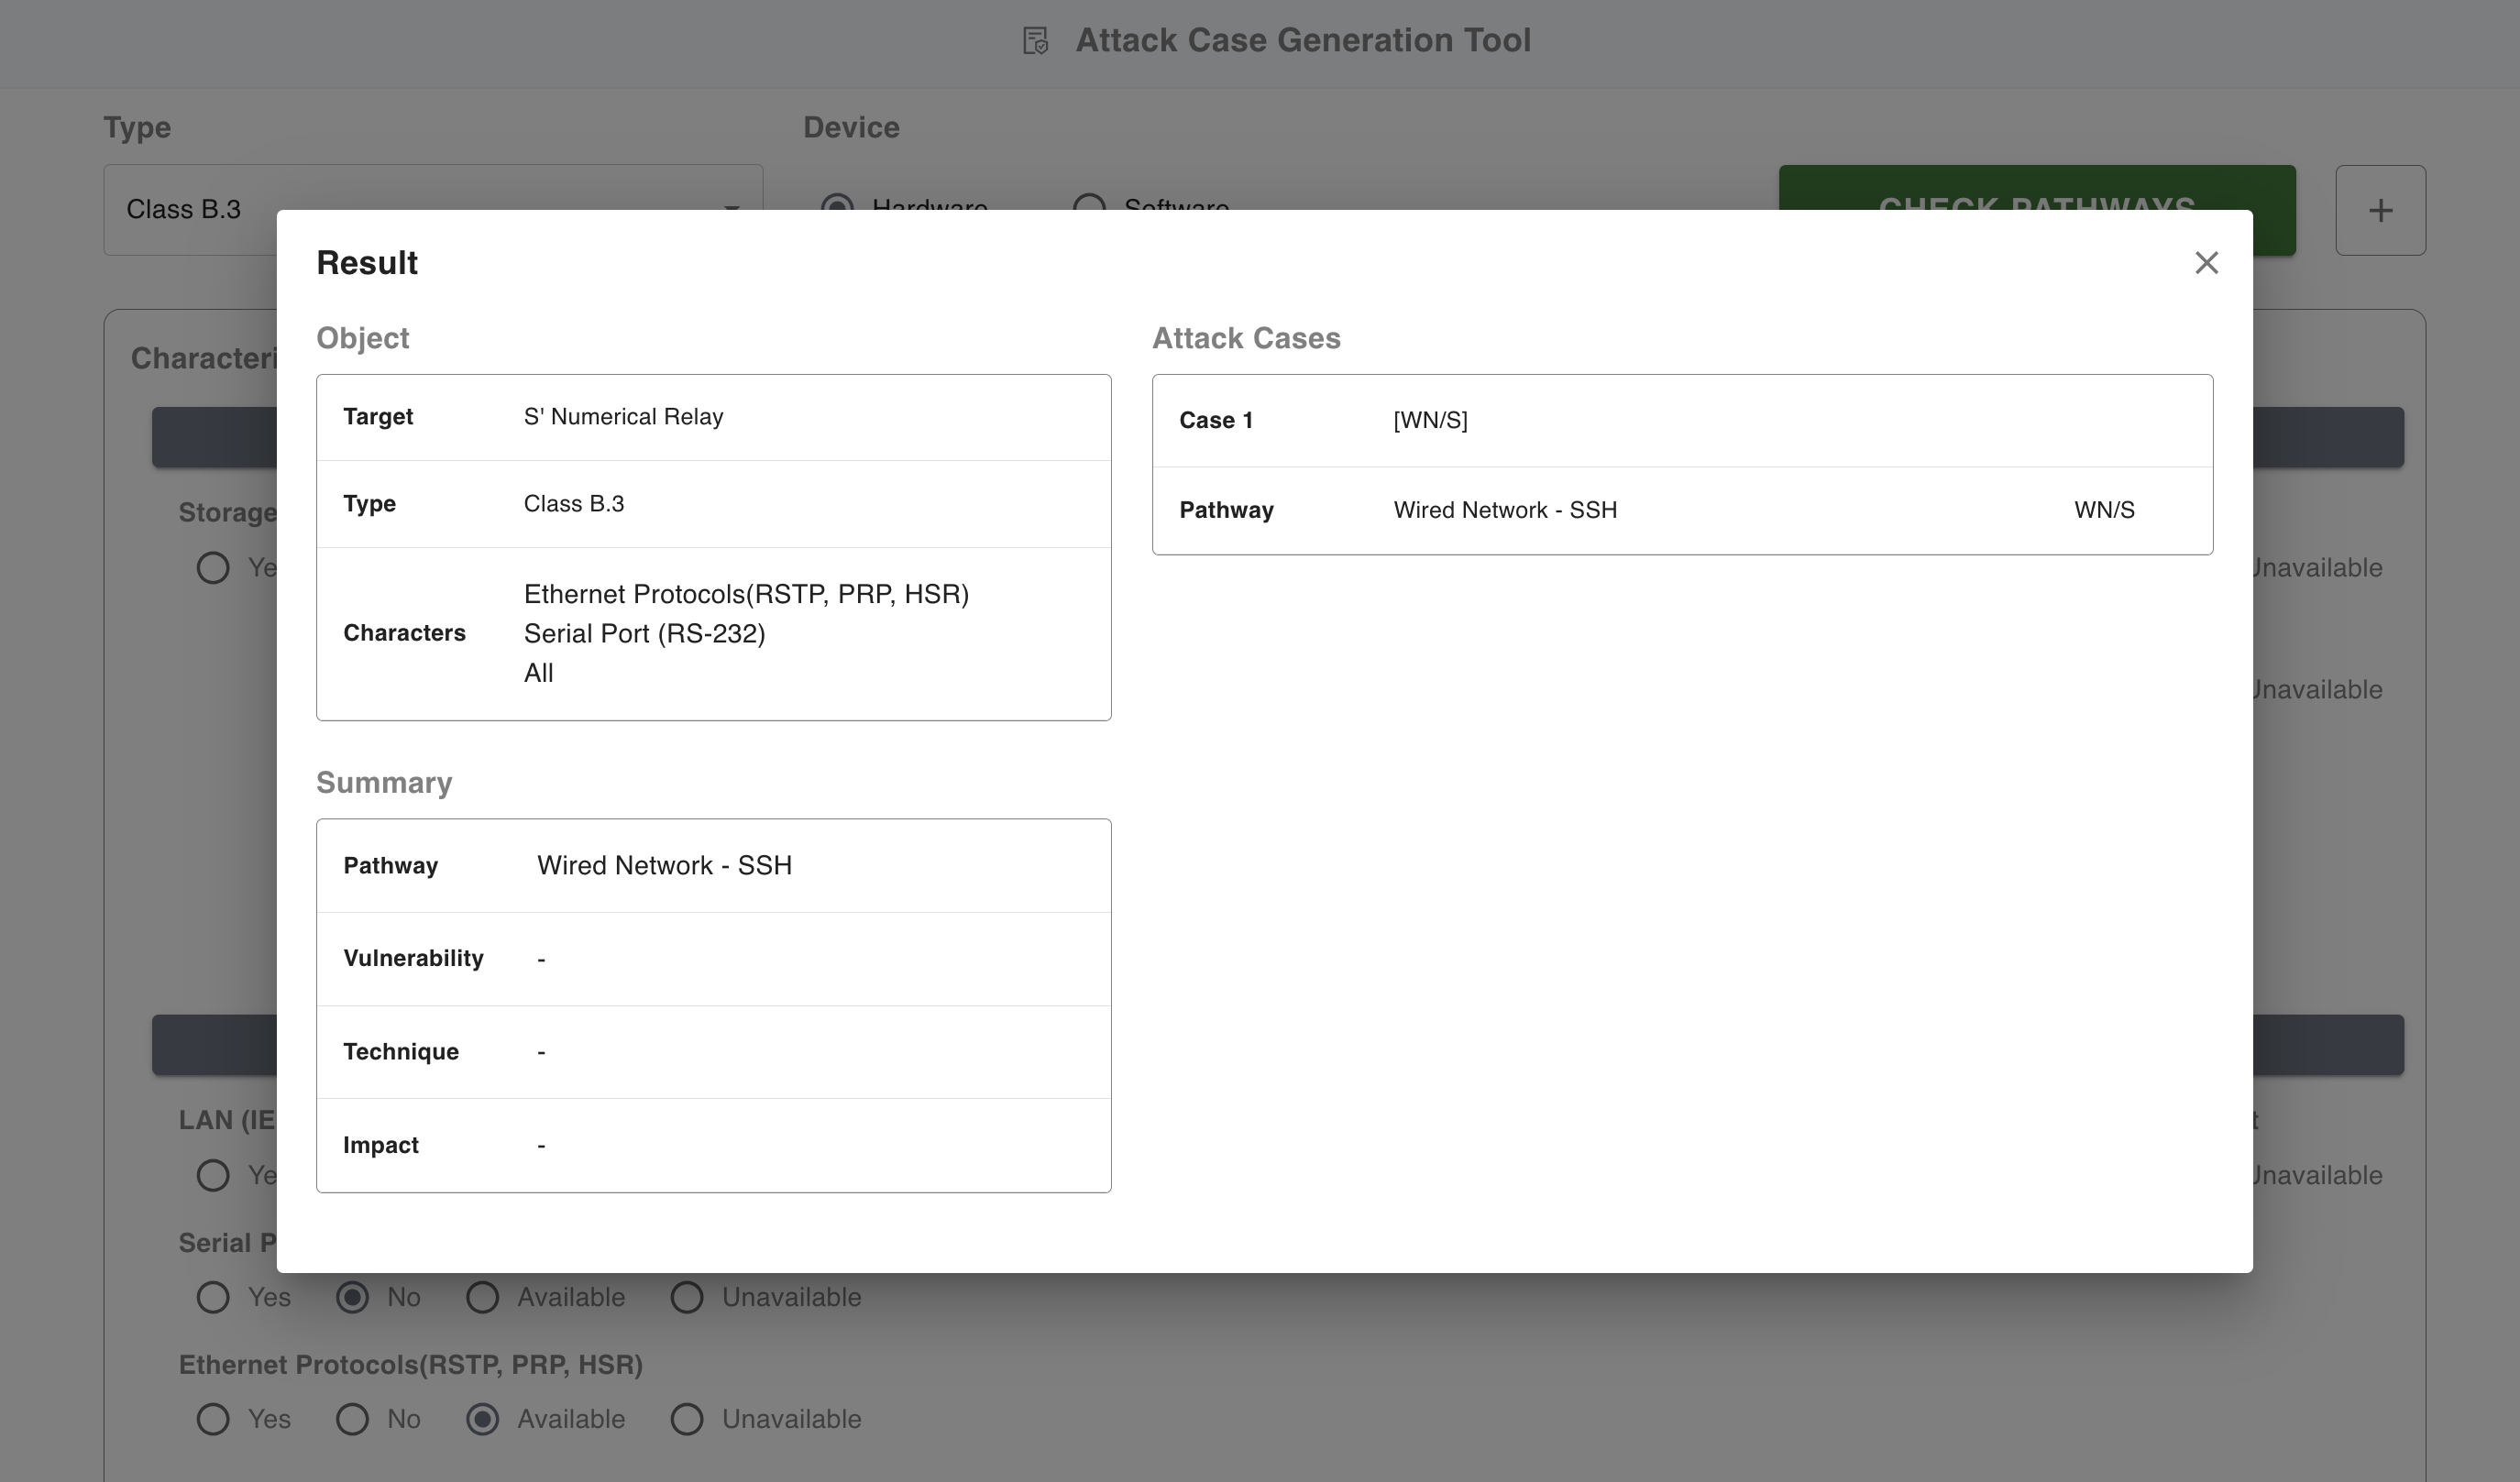The width and height of the screenshot is (2520, 1482).
Task: Click the plus add button
Action: coord(2379,210)
